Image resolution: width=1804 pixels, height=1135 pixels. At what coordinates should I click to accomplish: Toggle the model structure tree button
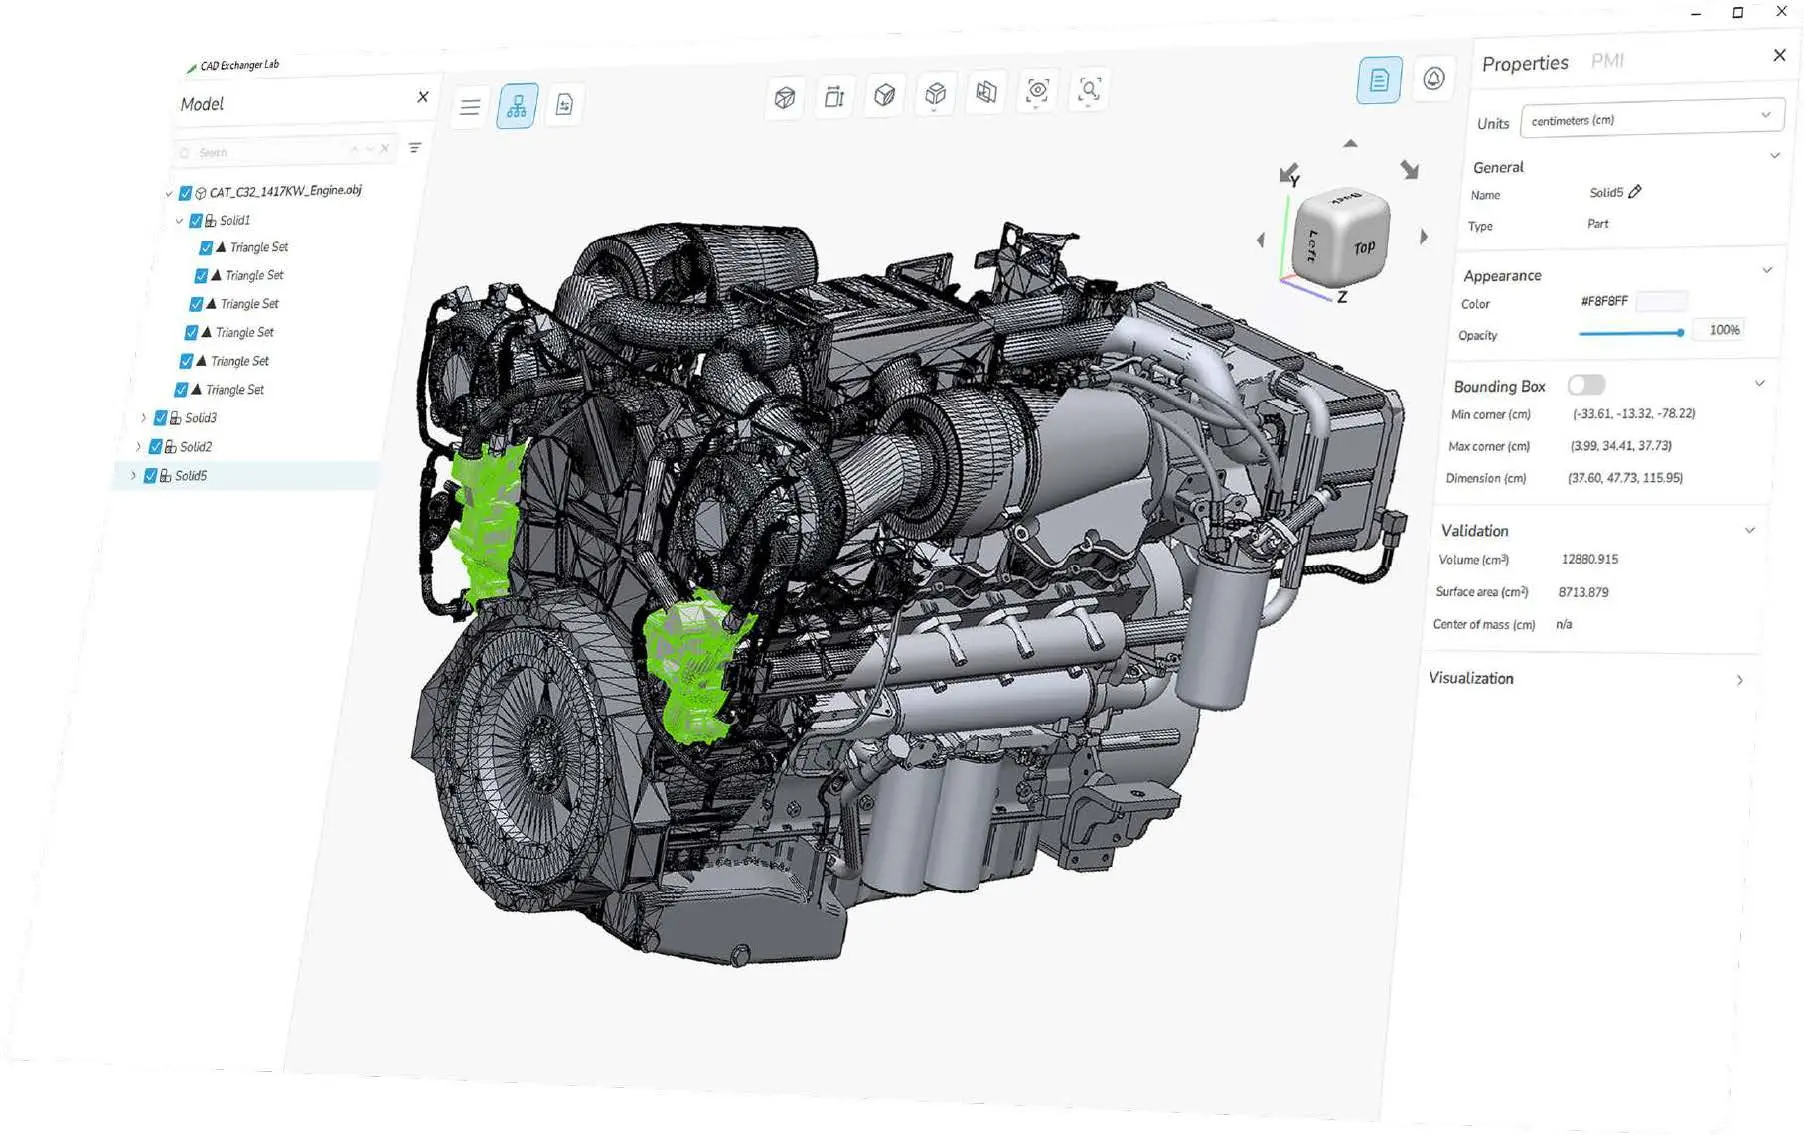(x=517, y=106)
